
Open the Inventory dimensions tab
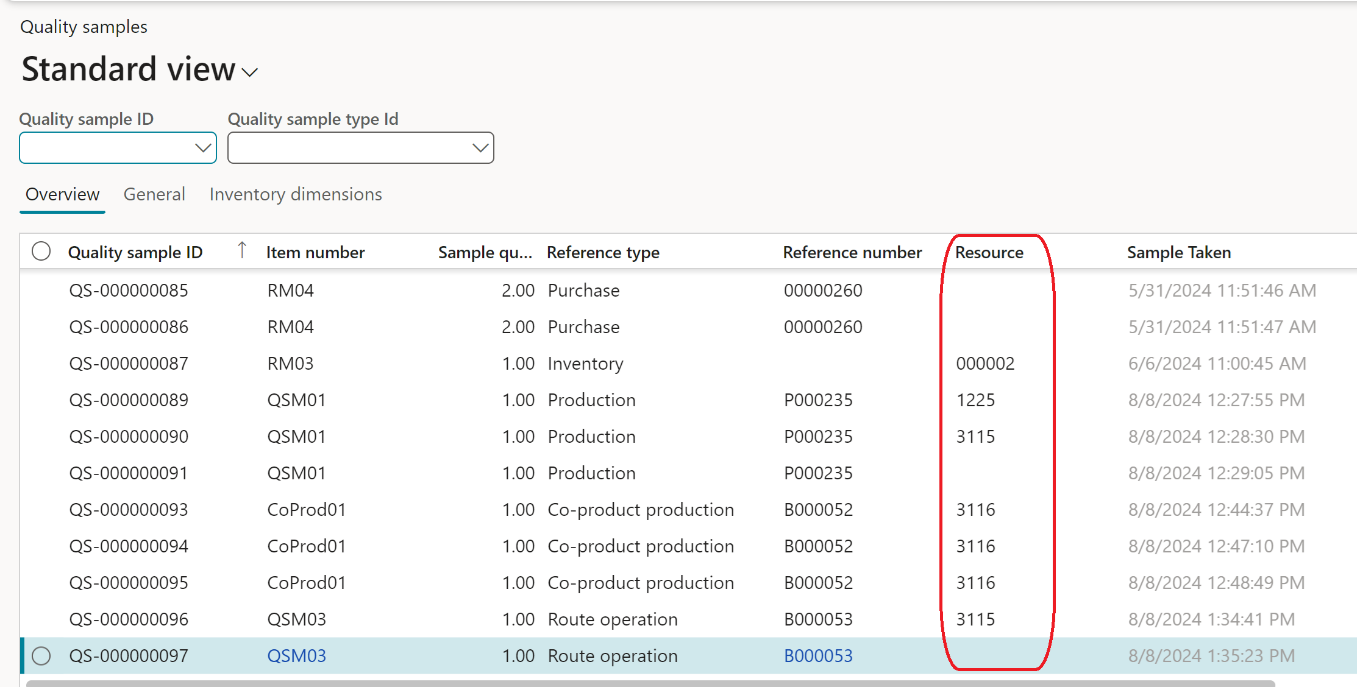click(295, 194)
